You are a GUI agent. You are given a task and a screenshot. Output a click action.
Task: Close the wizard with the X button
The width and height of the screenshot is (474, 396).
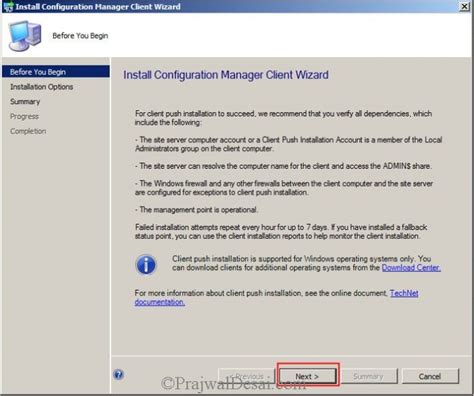pyautogui.click(x=464, y=6)
